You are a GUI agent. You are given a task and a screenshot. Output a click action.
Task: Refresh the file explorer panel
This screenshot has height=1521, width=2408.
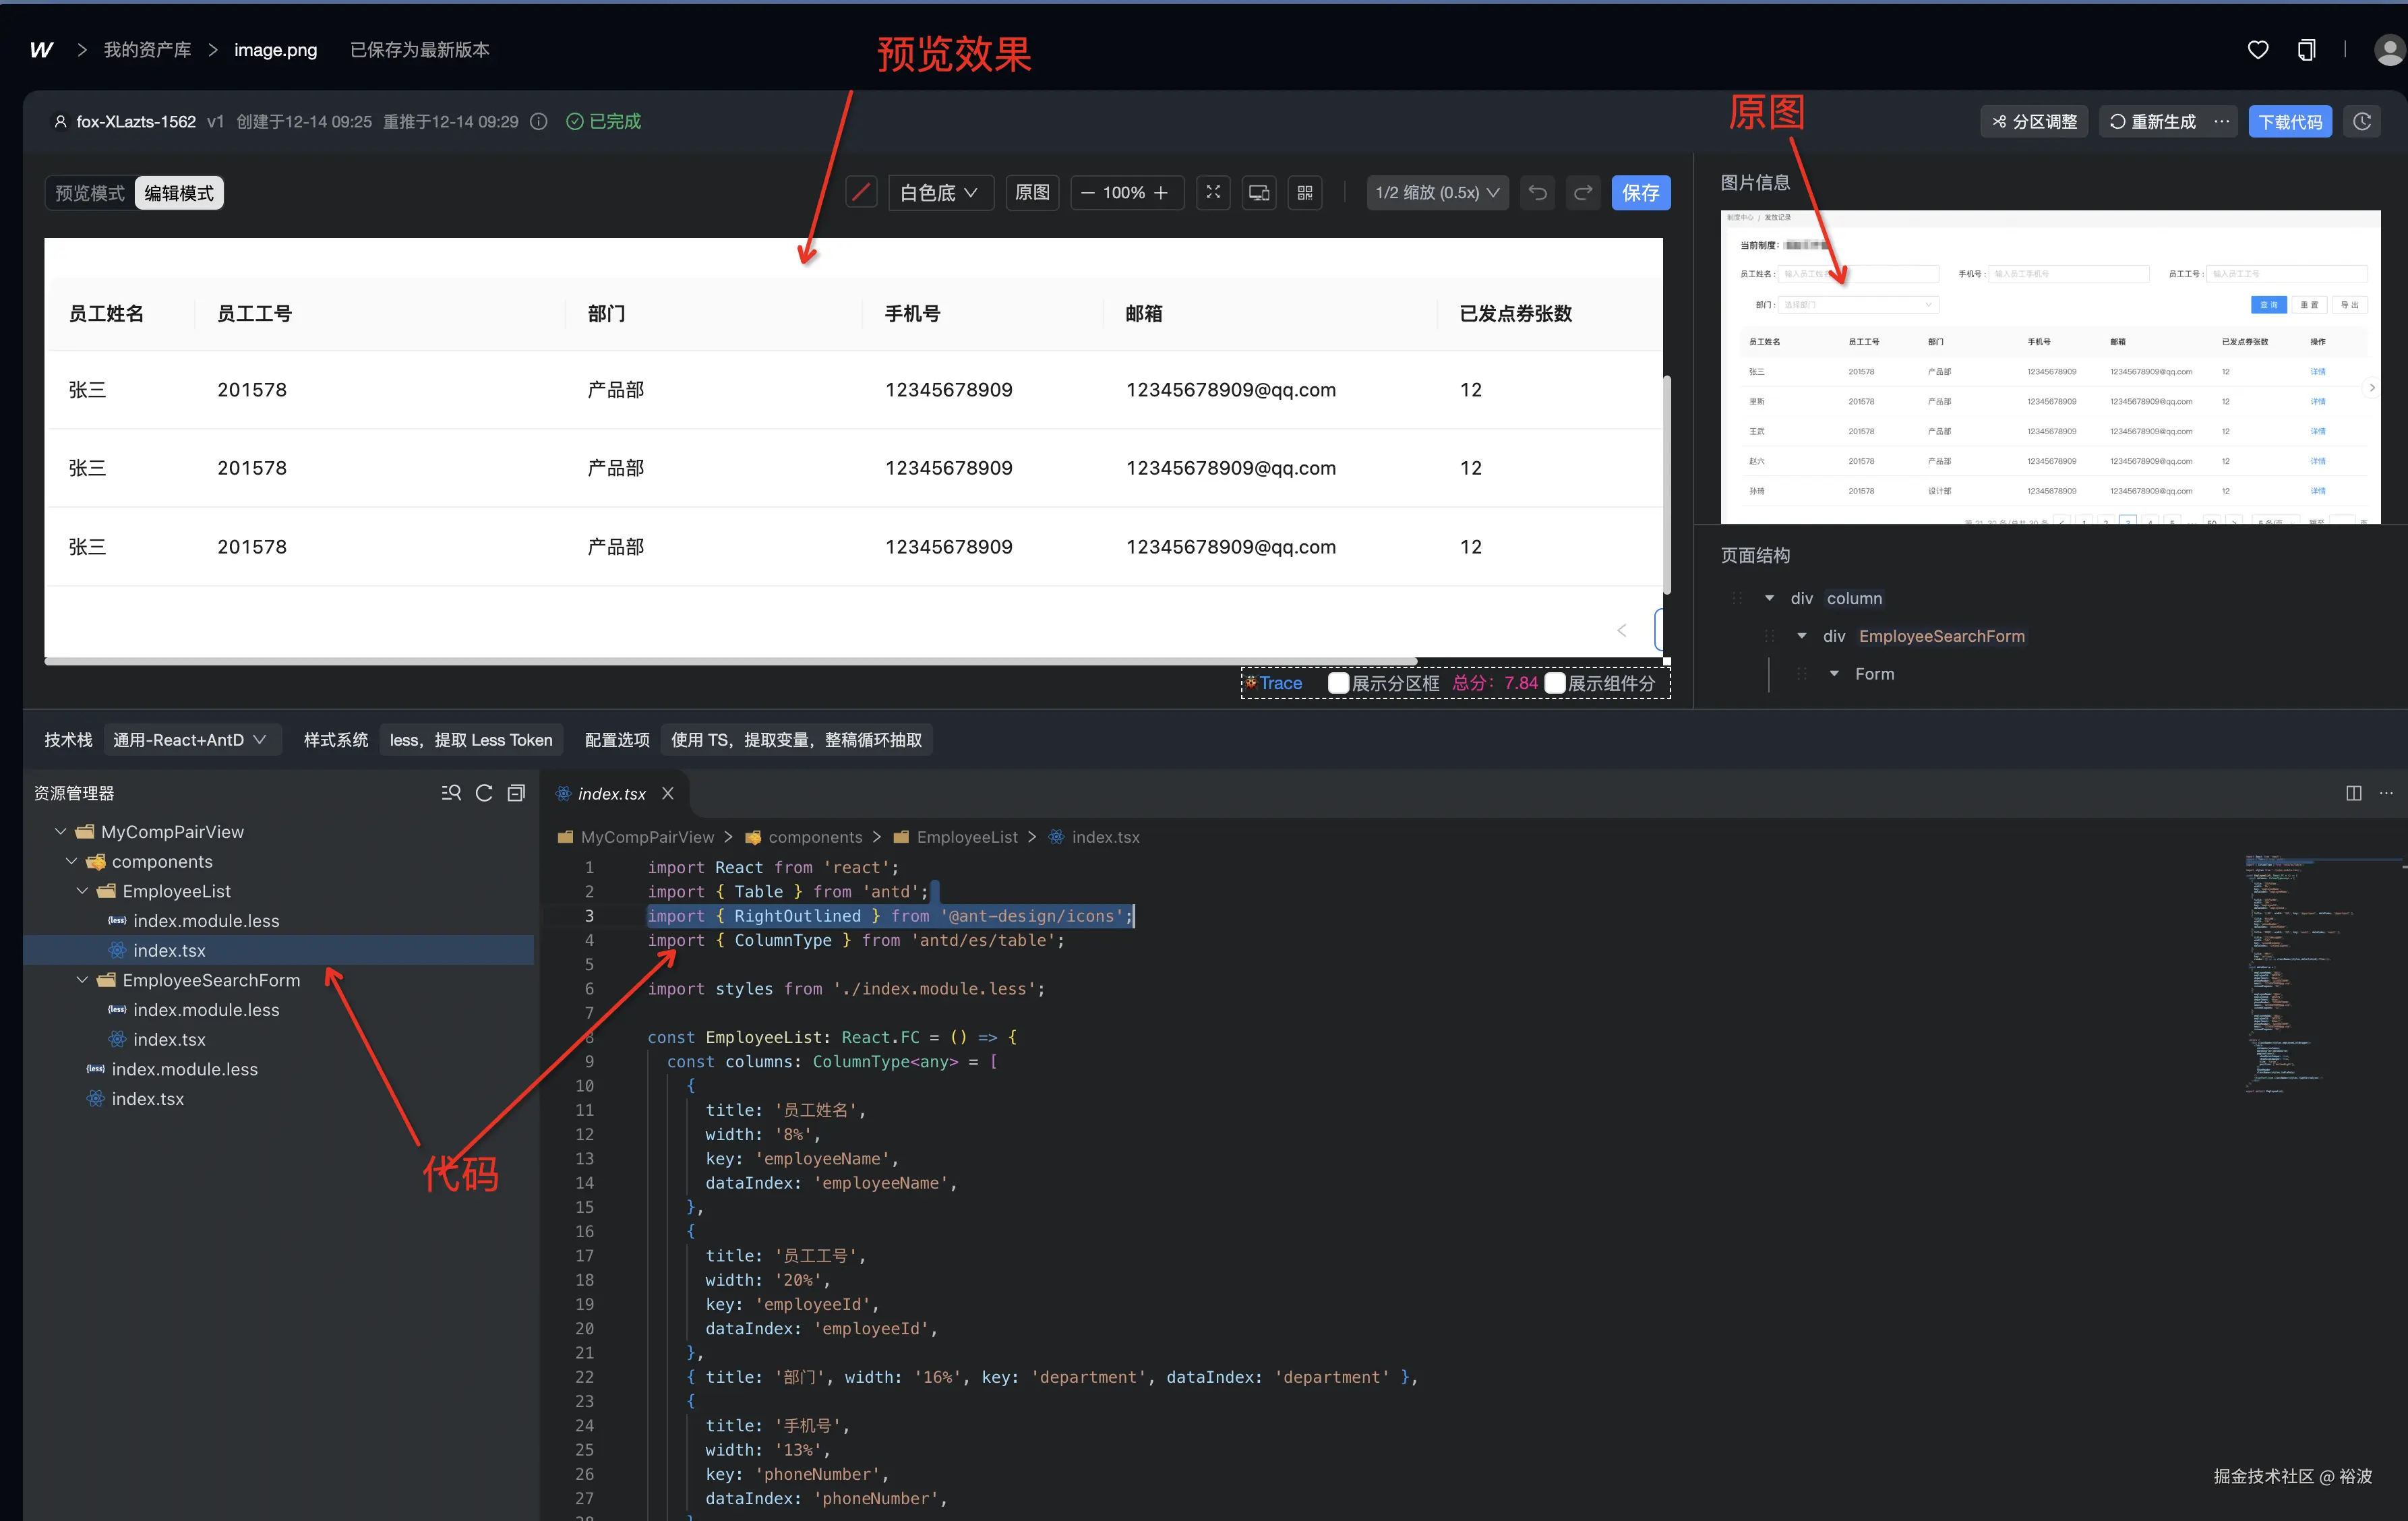[484, 793]
